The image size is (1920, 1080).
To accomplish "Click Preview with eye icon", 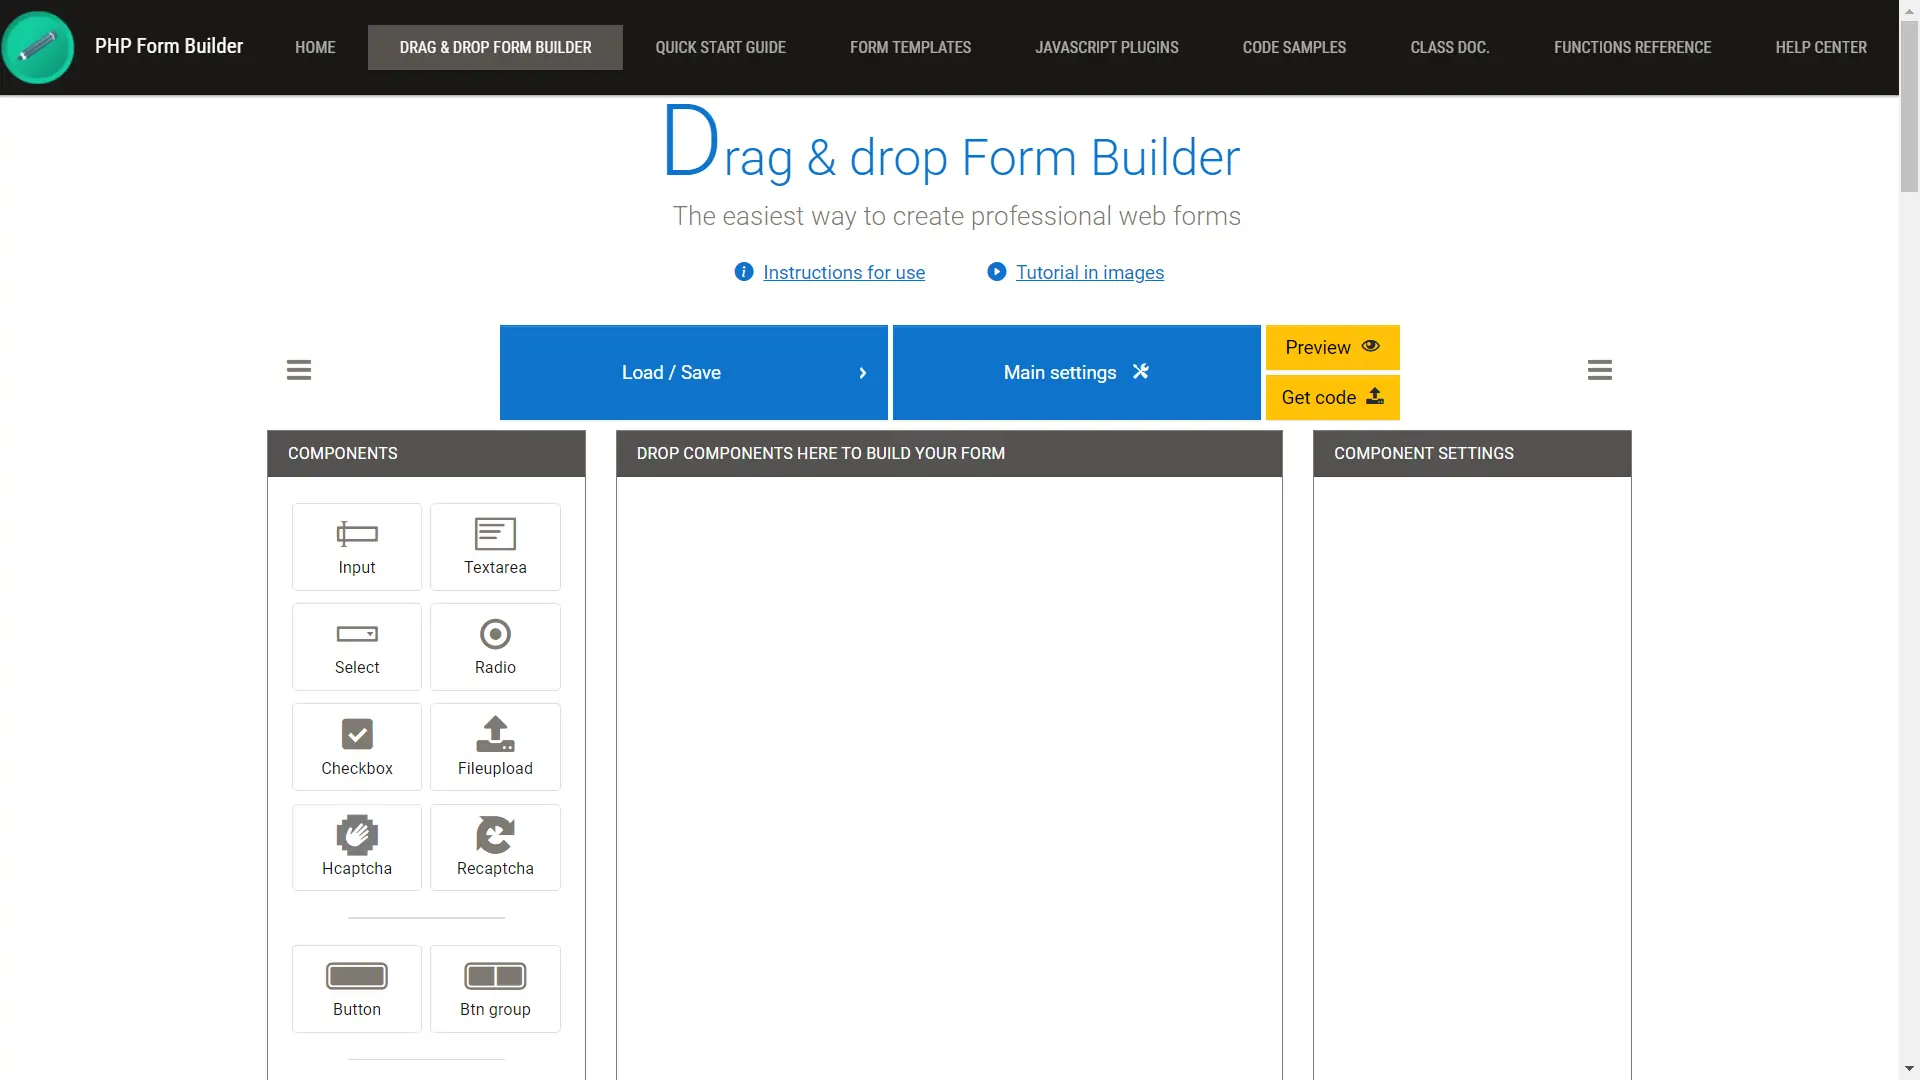I will click(1332, 347).
